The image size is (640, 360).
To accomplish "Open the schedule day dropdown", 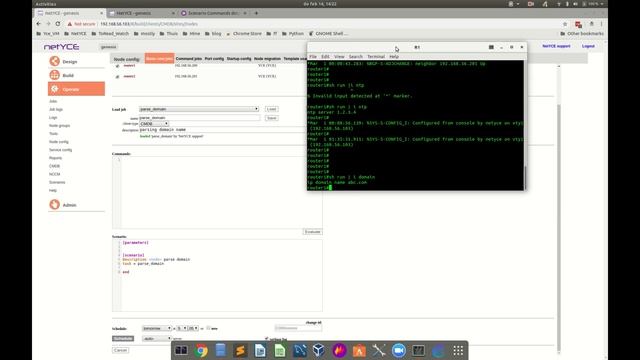I will pos(157,328).
